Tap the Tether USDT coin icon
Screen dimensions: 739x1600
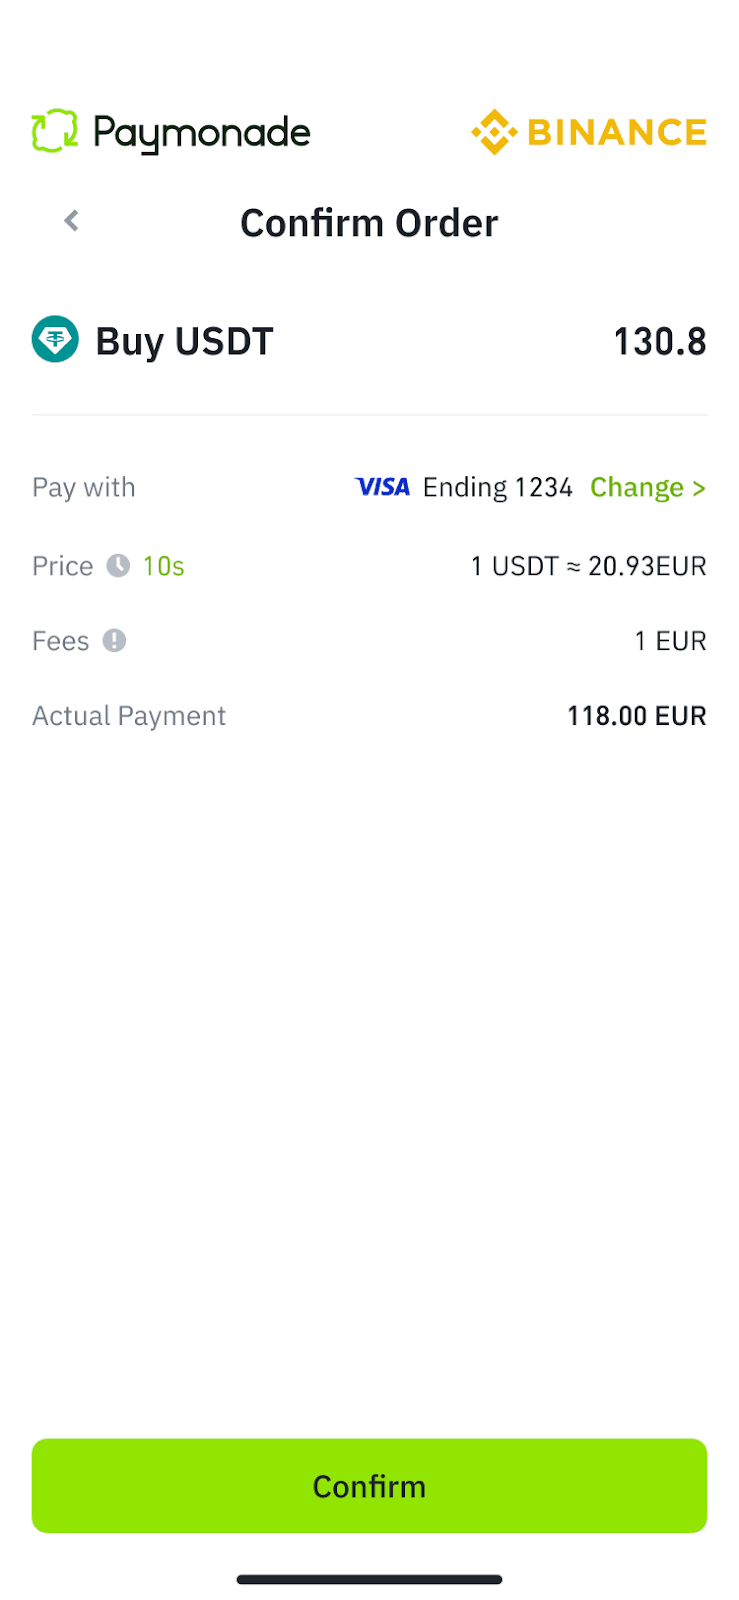point(55,340)
